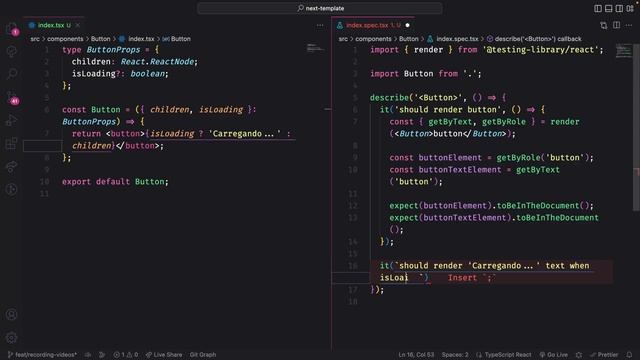Click line number 6 in left editor gutter
640x360 pixels.
[47, 110]
